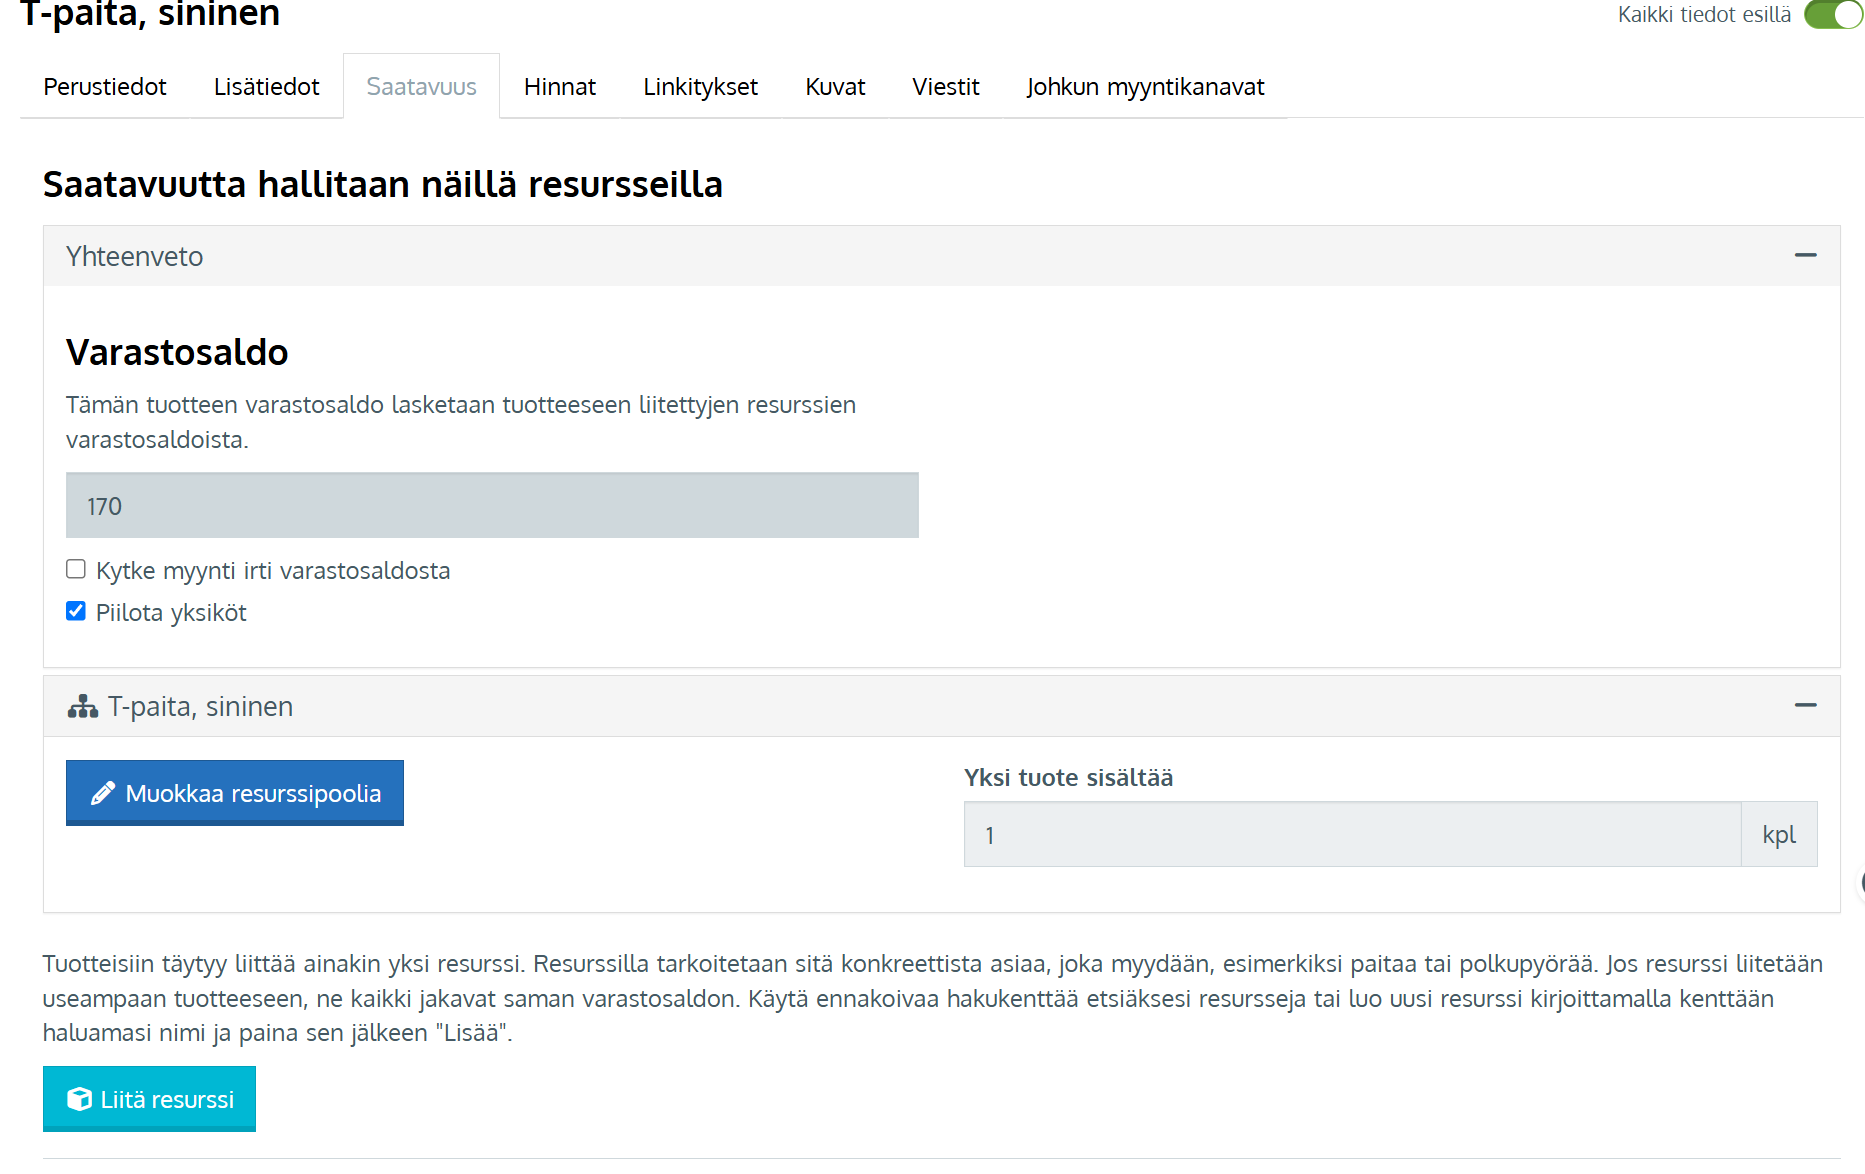1865x1174 pixels.
Task: Click the Yhteenveto panel header title
Action: tap(135, 257)
